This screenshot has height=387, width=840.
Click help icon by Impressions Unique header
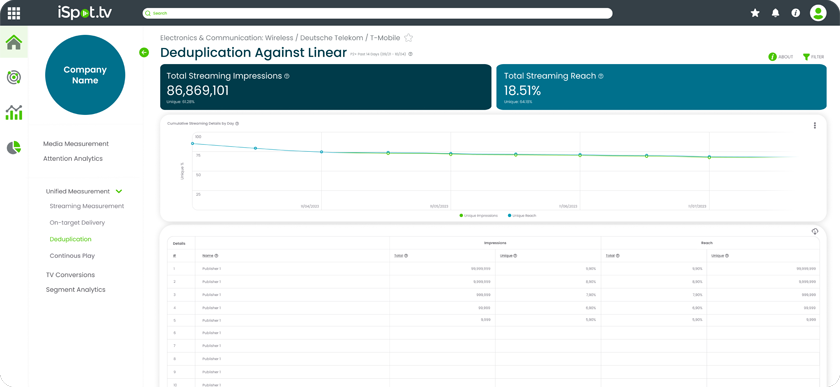click(515, 256)
